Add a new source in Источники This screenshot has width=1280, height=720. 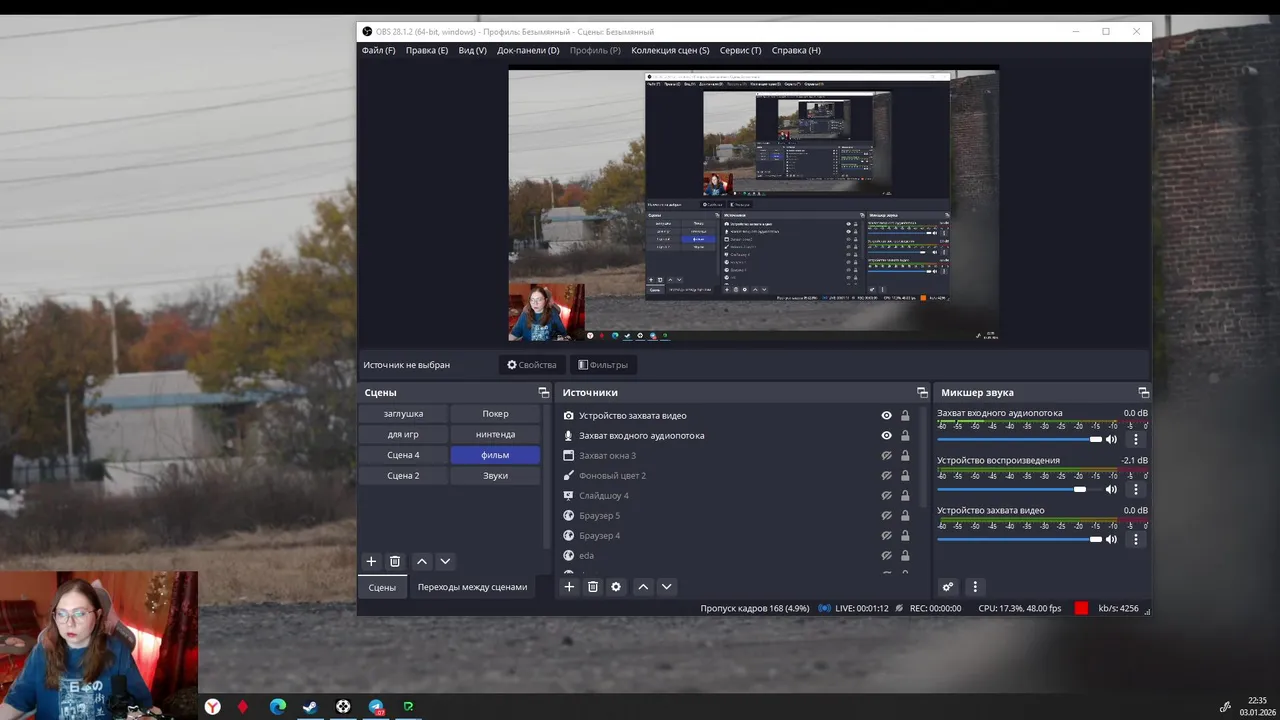coord(569,587)
